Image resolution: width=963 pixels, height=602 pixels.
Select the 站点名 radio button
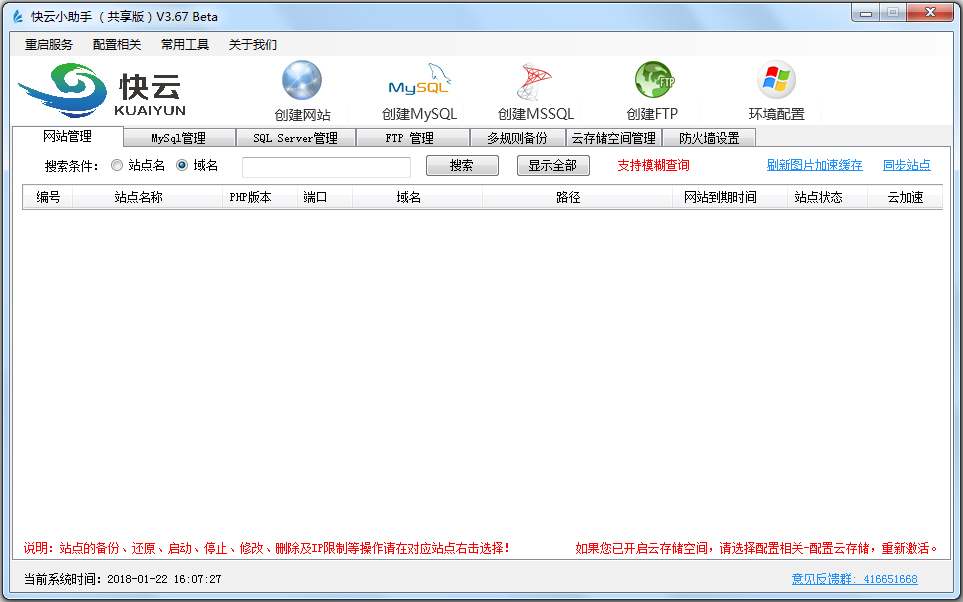[x=117, y=166]
